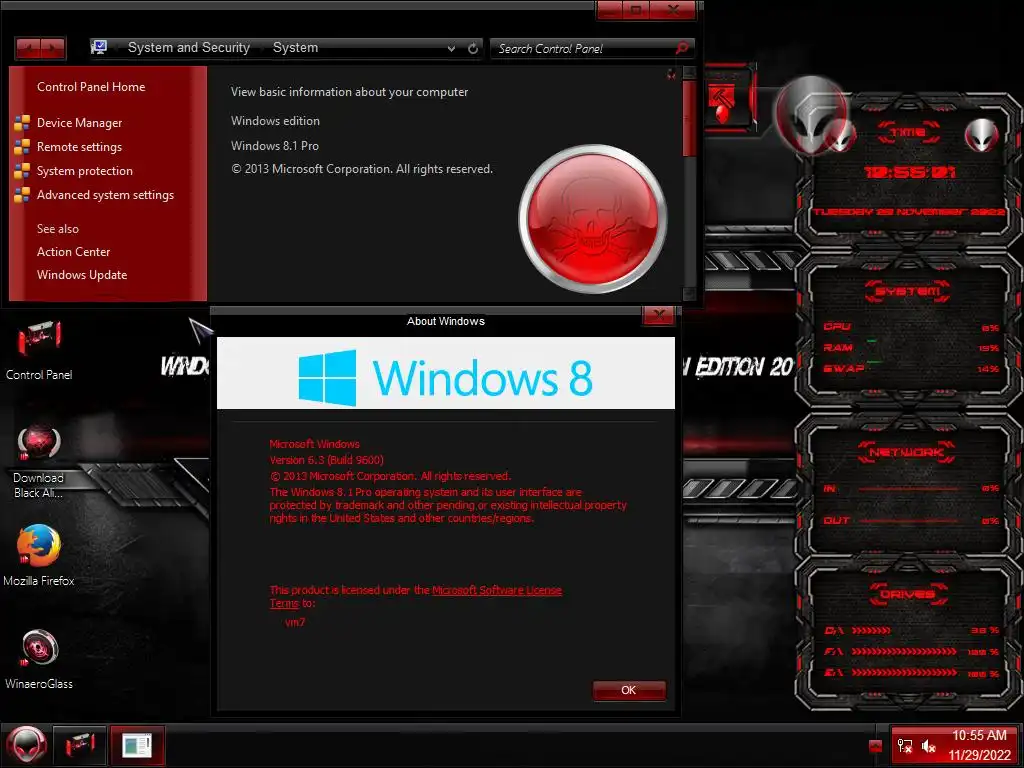
Task: Open System protection link
Action: pos(84,171)
